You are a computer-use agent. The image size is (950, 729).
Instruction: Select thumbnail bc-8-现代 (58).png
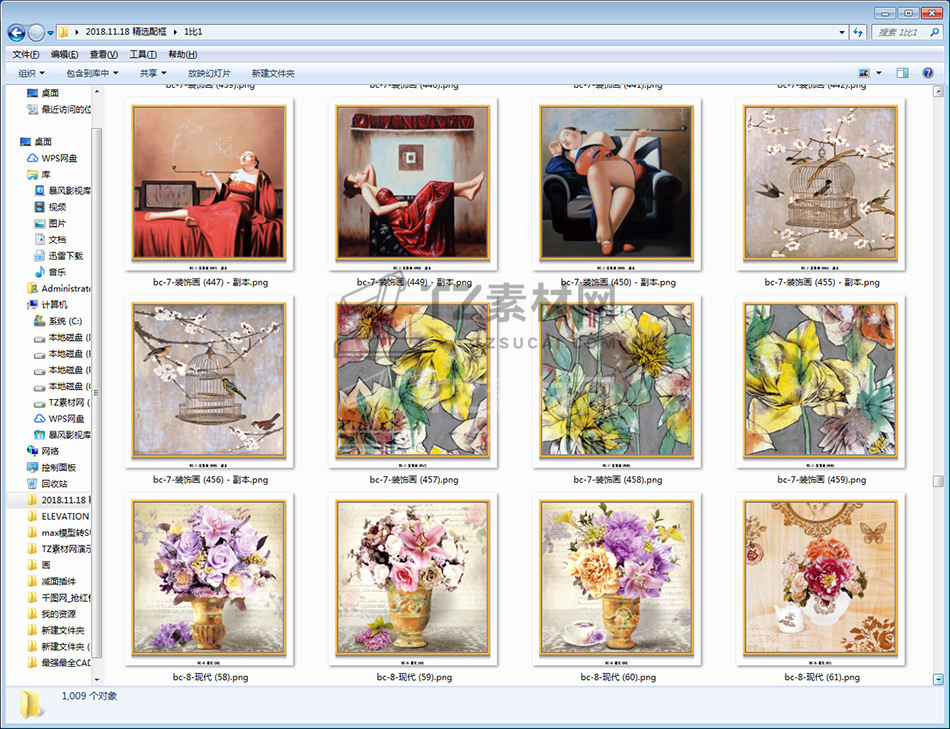pyautogui.click(x=209, y=579)
